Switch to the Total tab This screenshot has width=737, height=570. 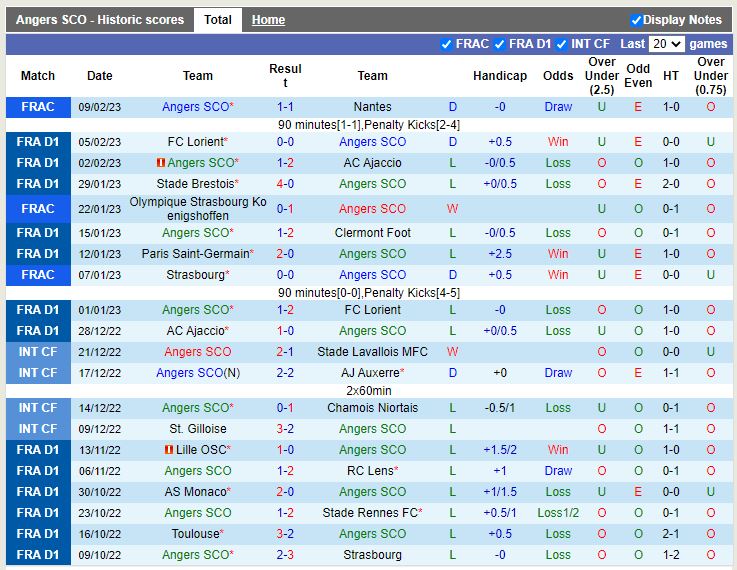(x=218, y=20)
